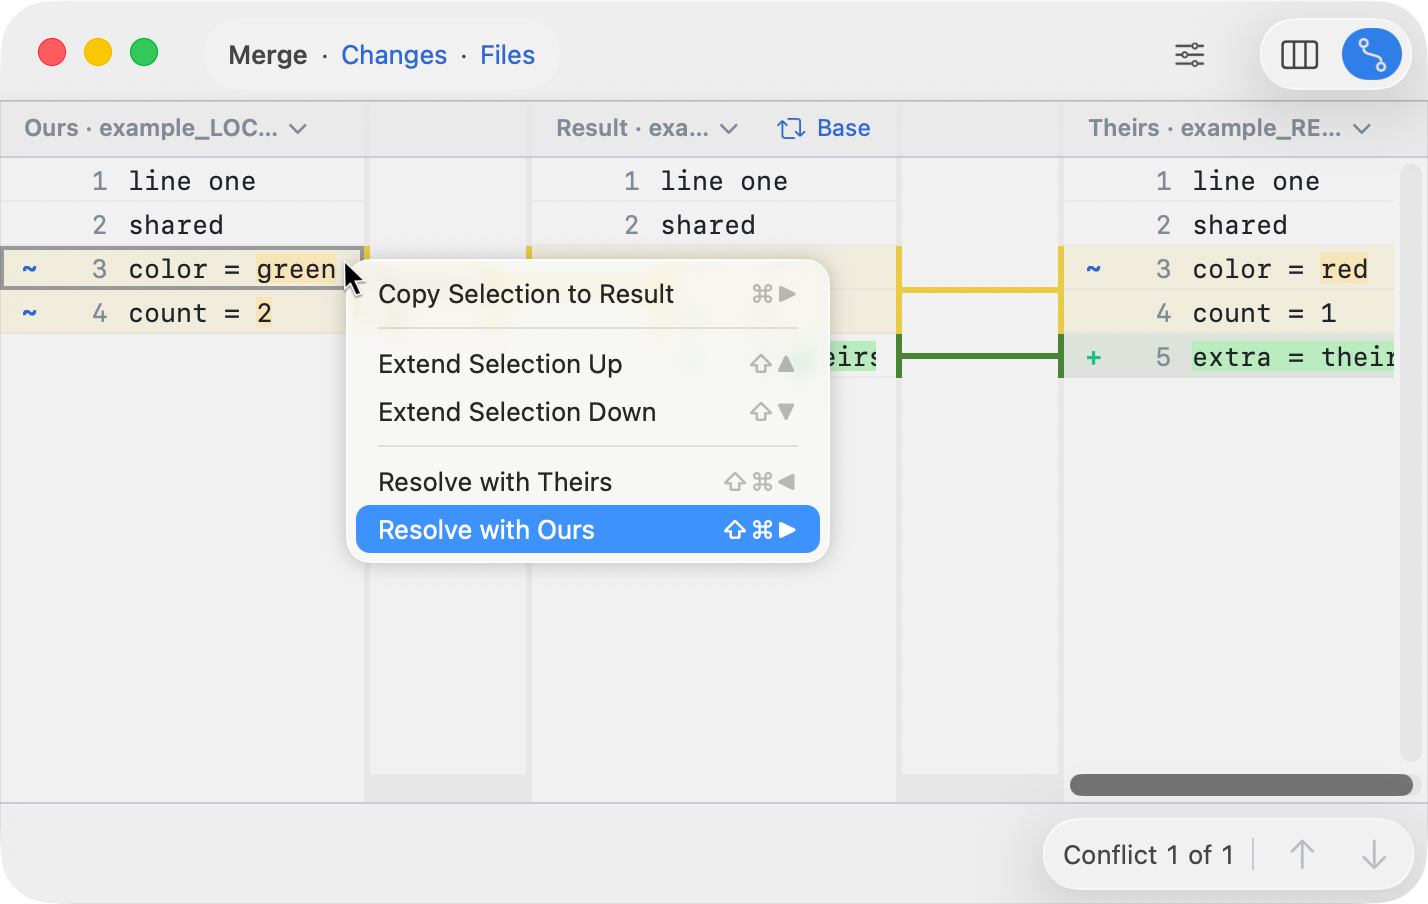Click the Base button in Result header

843,129
